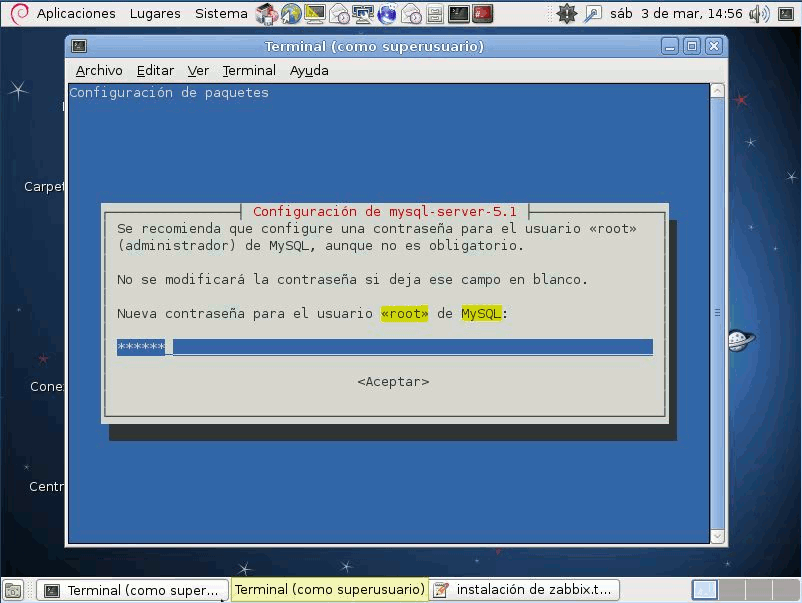Switch to 'instalación de zabbix' taskbar window

(x=525, y=590)
